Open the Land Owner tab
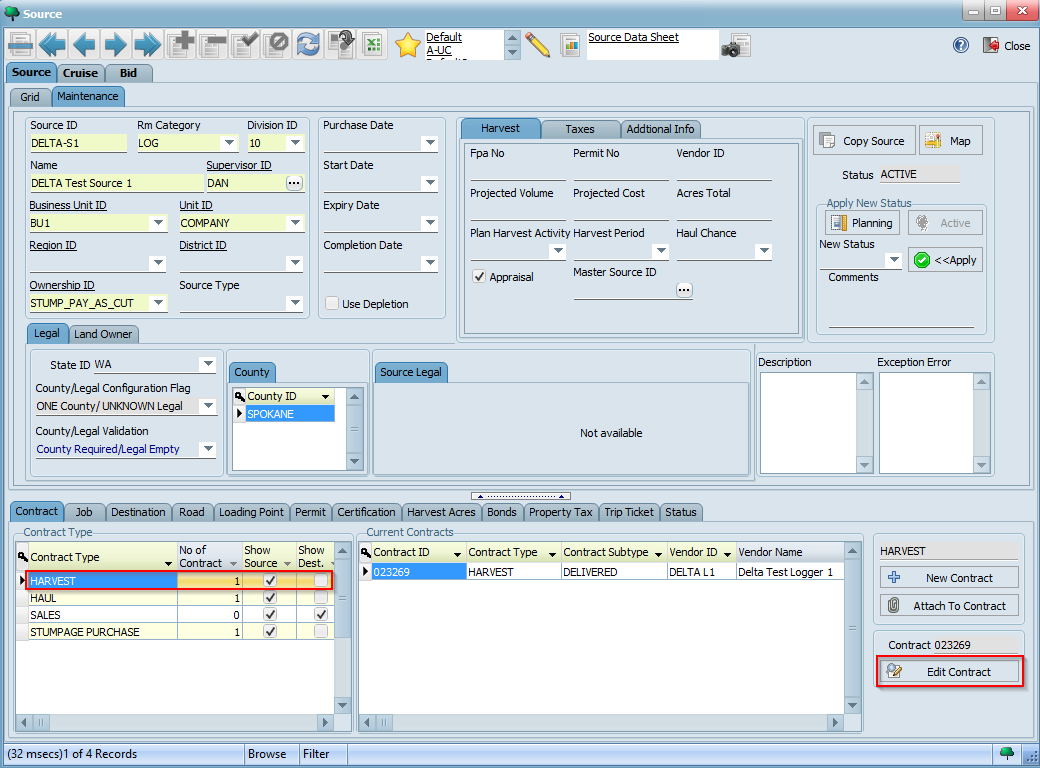This screenshot has height=768, width=1040. point(103,334)
